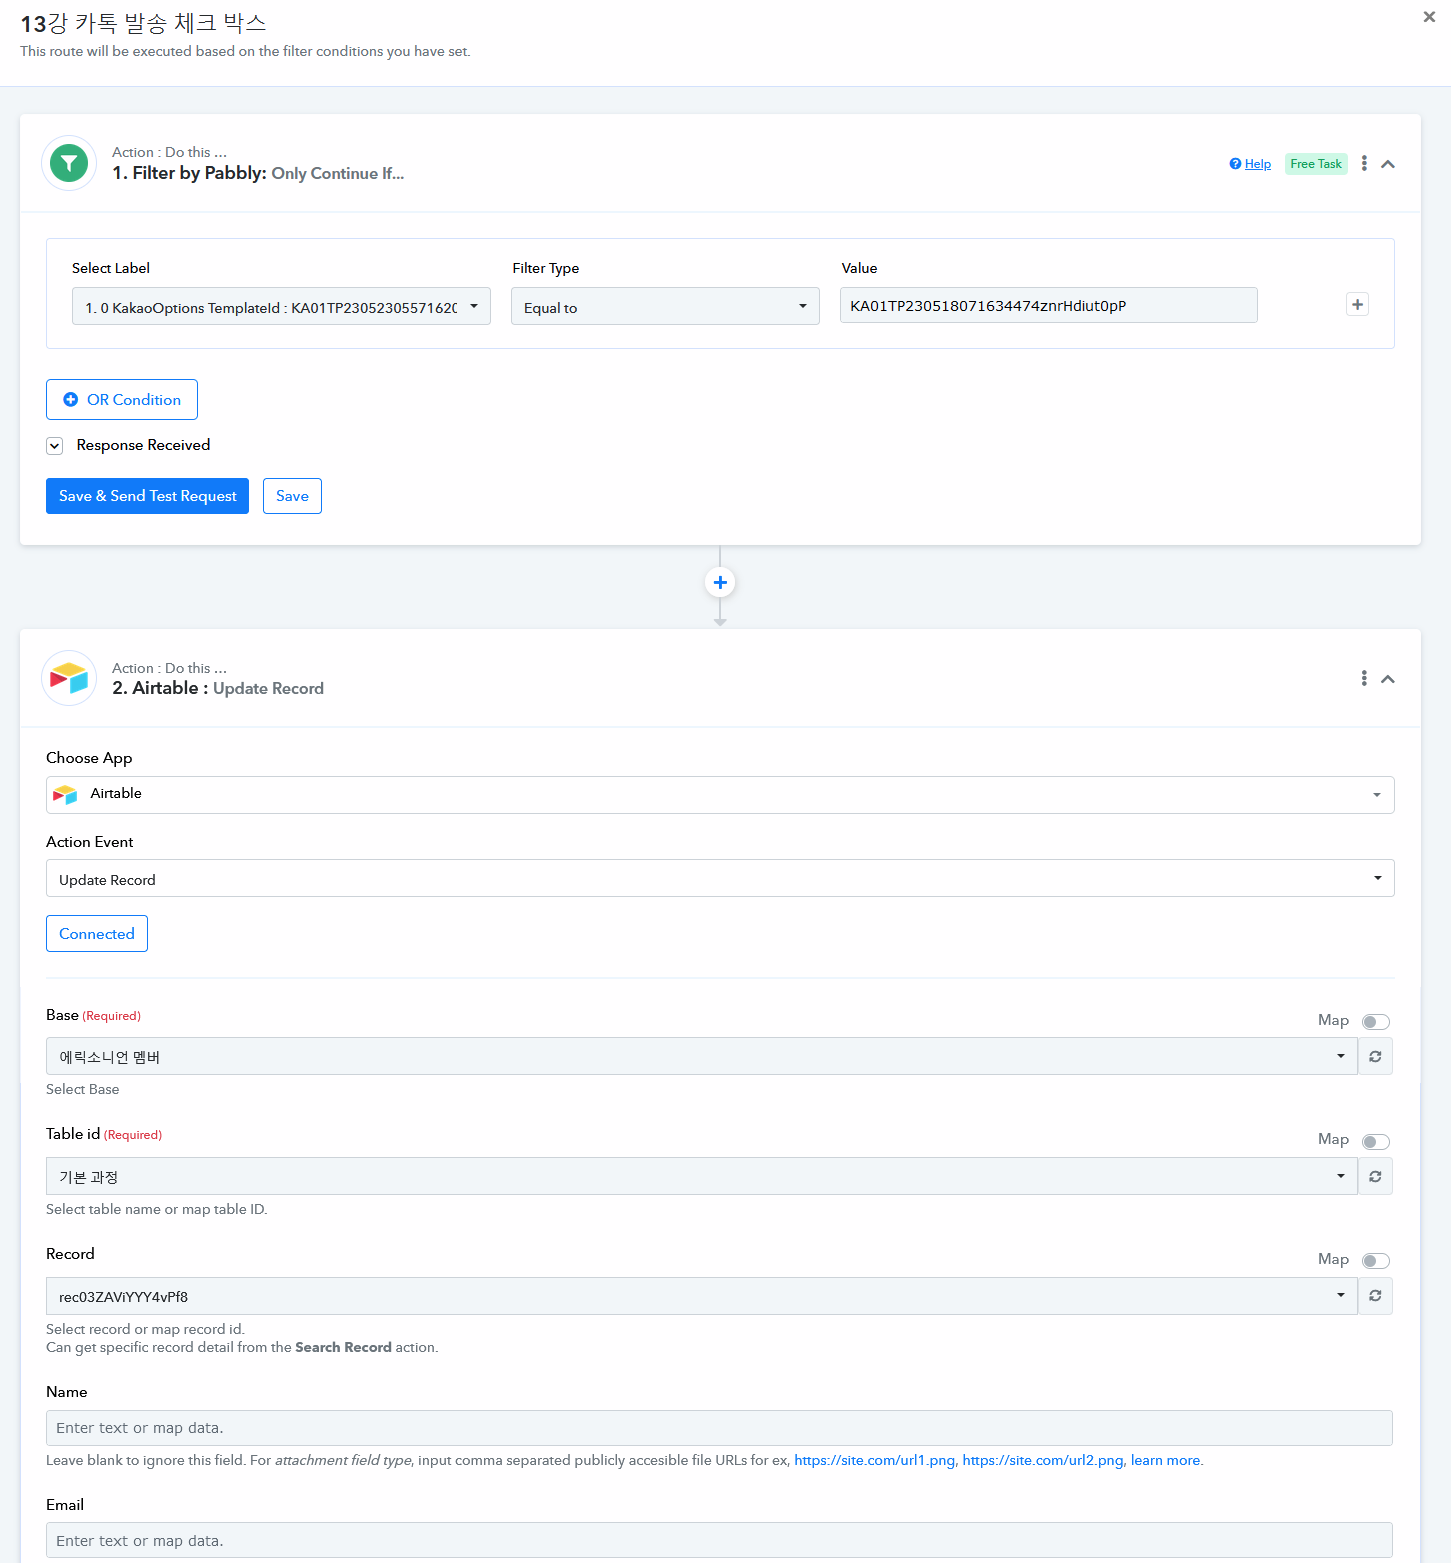Click the Airtable icon inside Choose App field
This screenshot has height=1563, width=1451.
pyautogui.click(x=65, y=795)
